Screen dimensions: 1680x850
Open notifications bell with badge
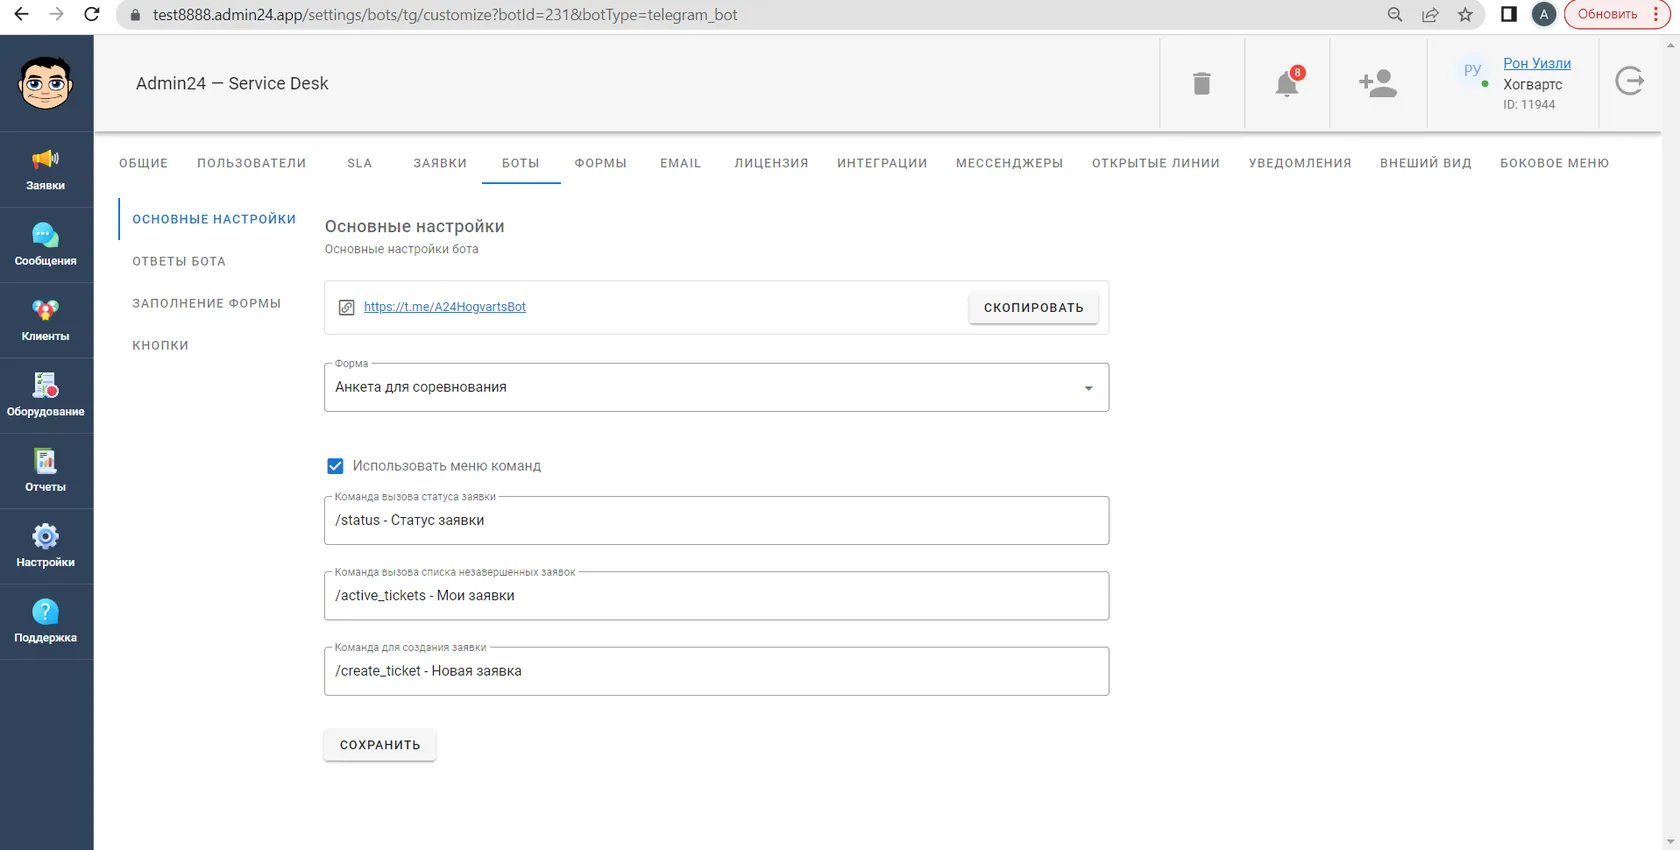(1288, 83)
